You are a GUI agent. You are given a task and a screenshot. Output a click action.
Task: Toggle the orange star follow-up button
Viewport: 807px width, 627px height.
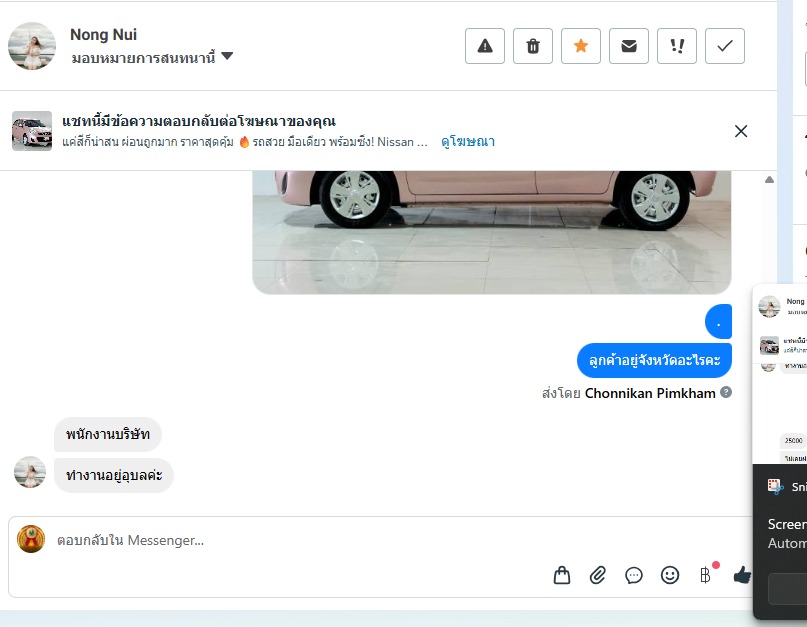tap(581, 46)
